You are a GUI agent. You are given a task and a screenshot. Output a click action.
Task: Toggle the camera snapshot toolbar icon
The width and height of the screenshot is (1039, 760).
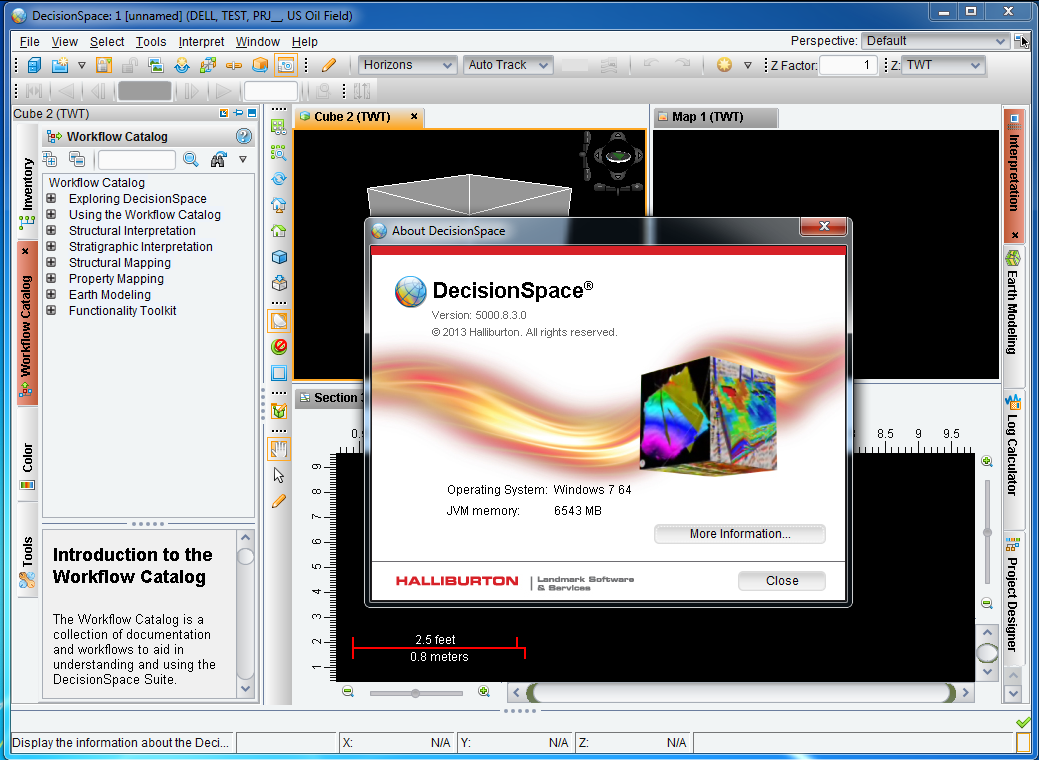(x=286, y=65)
